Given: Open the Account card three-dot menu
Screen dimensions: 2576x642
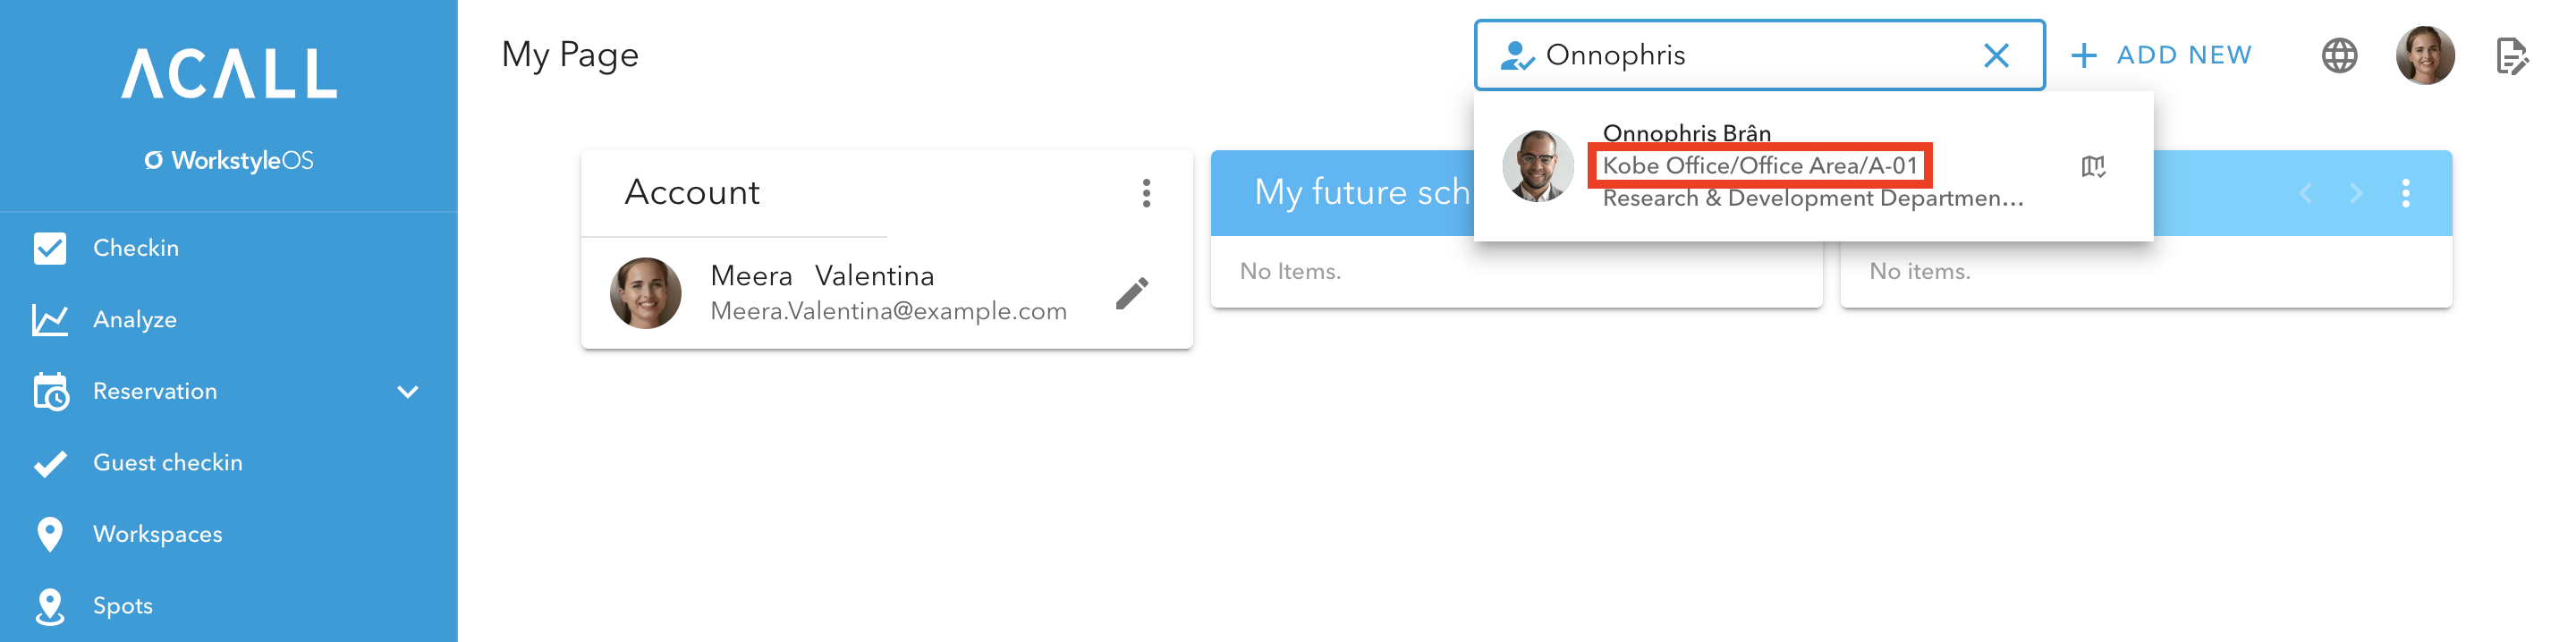Looking at the screenshot, I should coord(1146,192).
